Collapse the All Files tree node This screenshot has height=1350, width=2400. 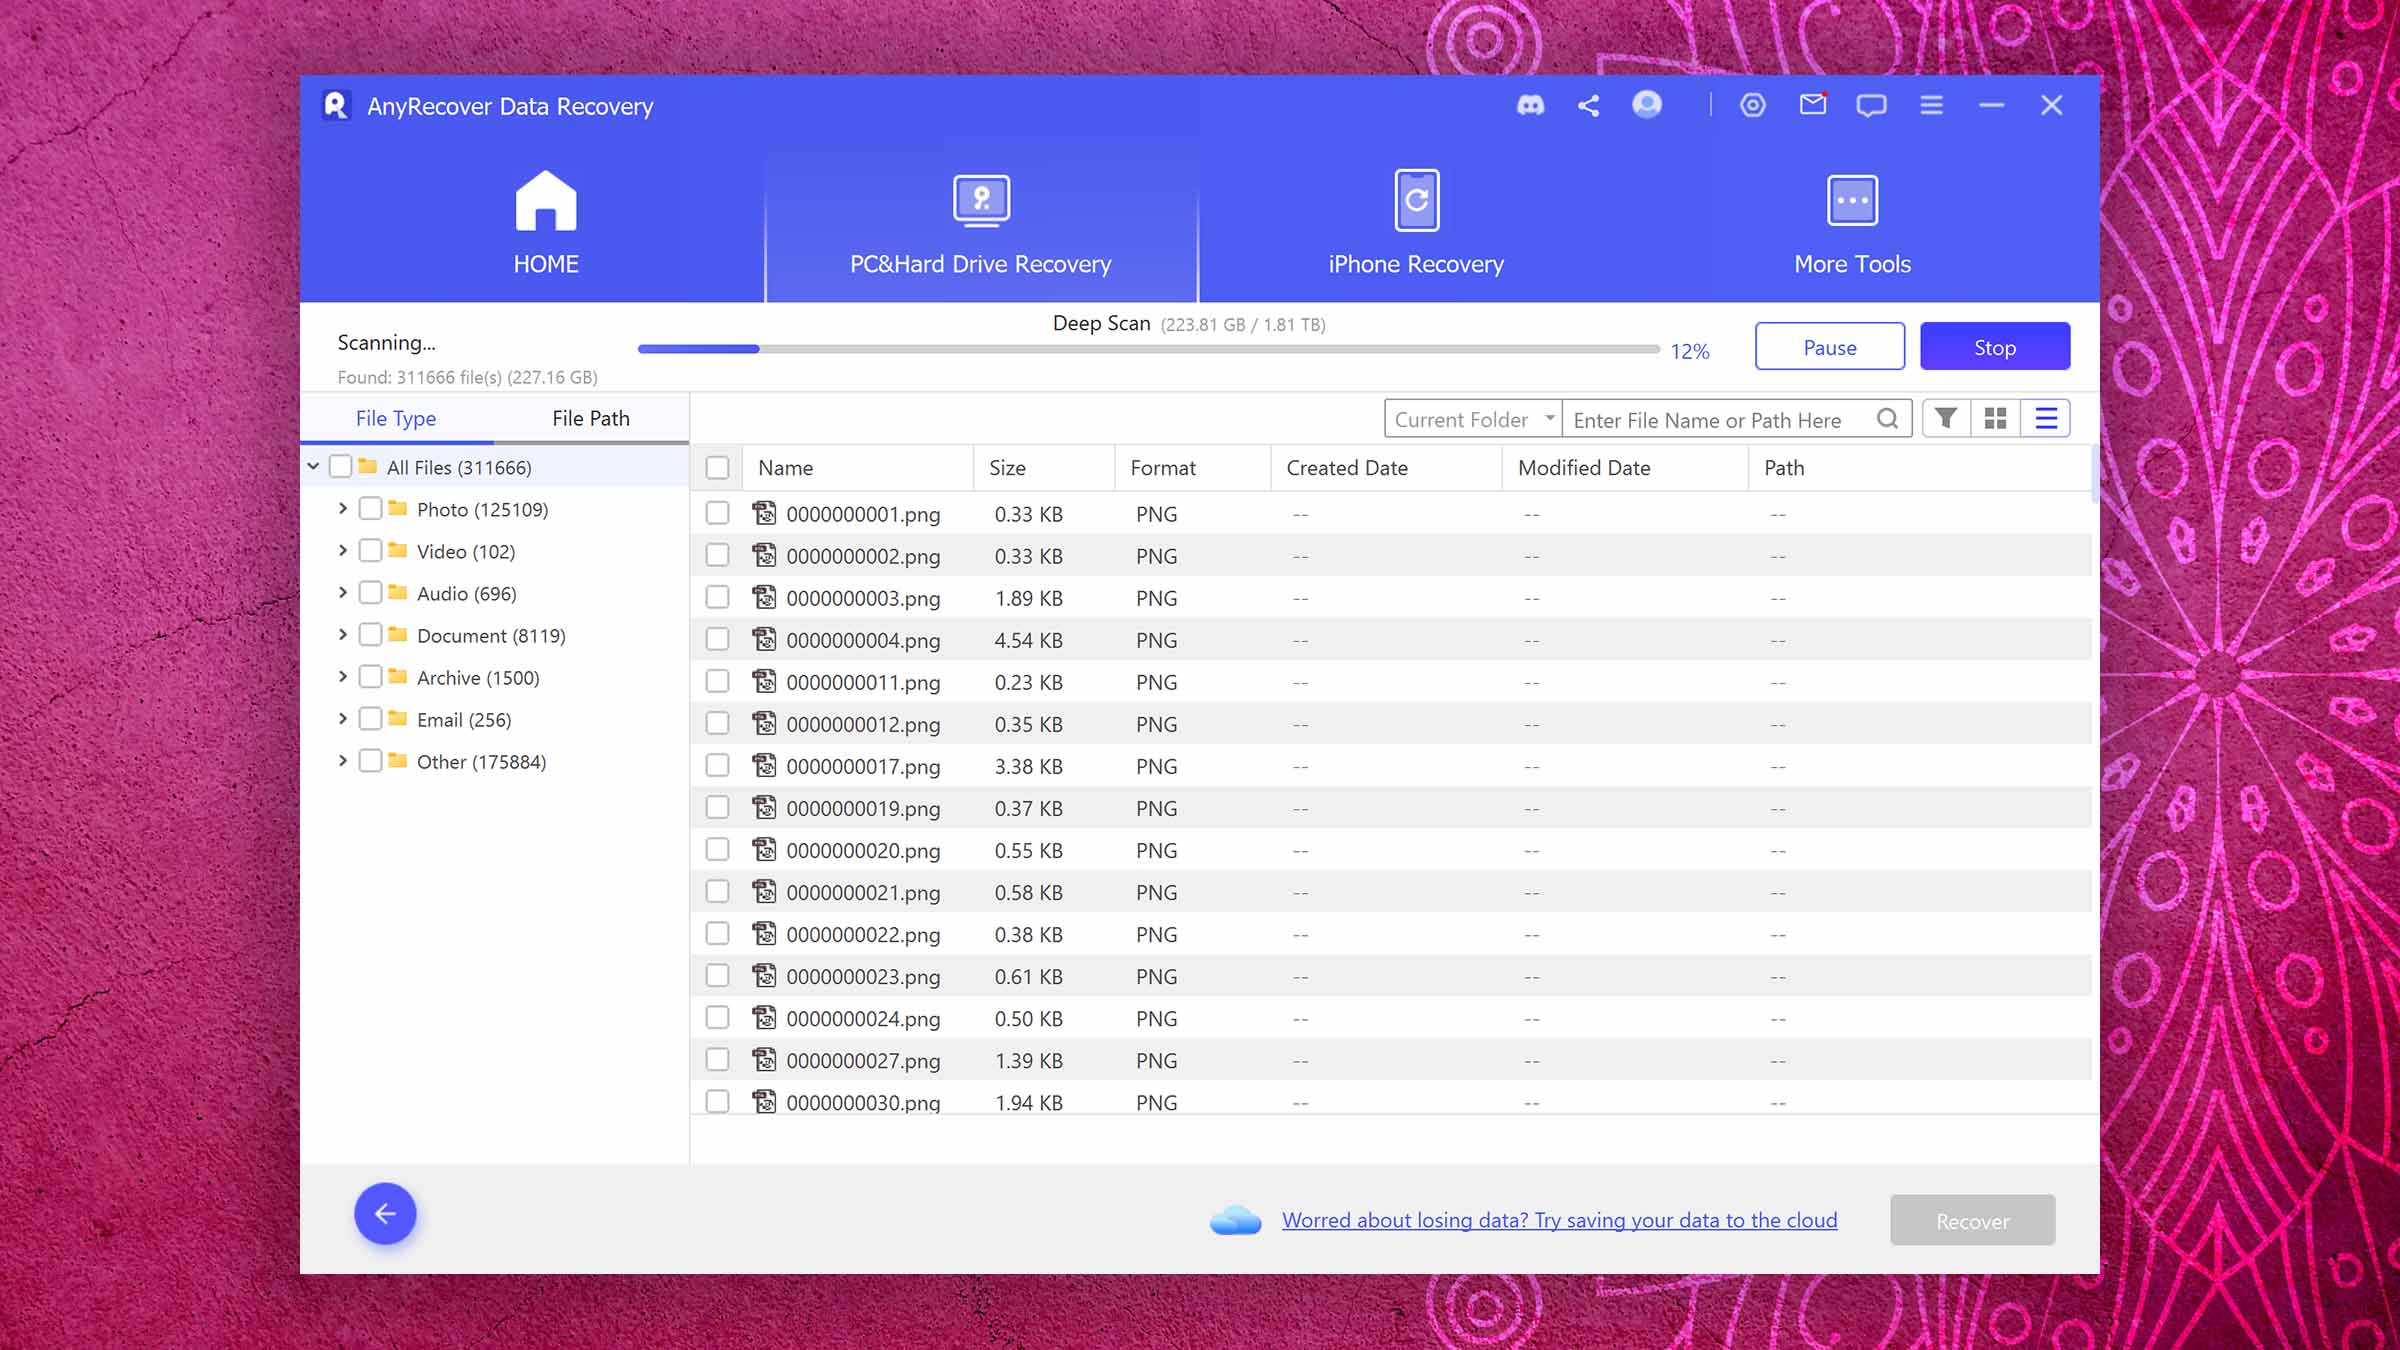tap(313, 466)
